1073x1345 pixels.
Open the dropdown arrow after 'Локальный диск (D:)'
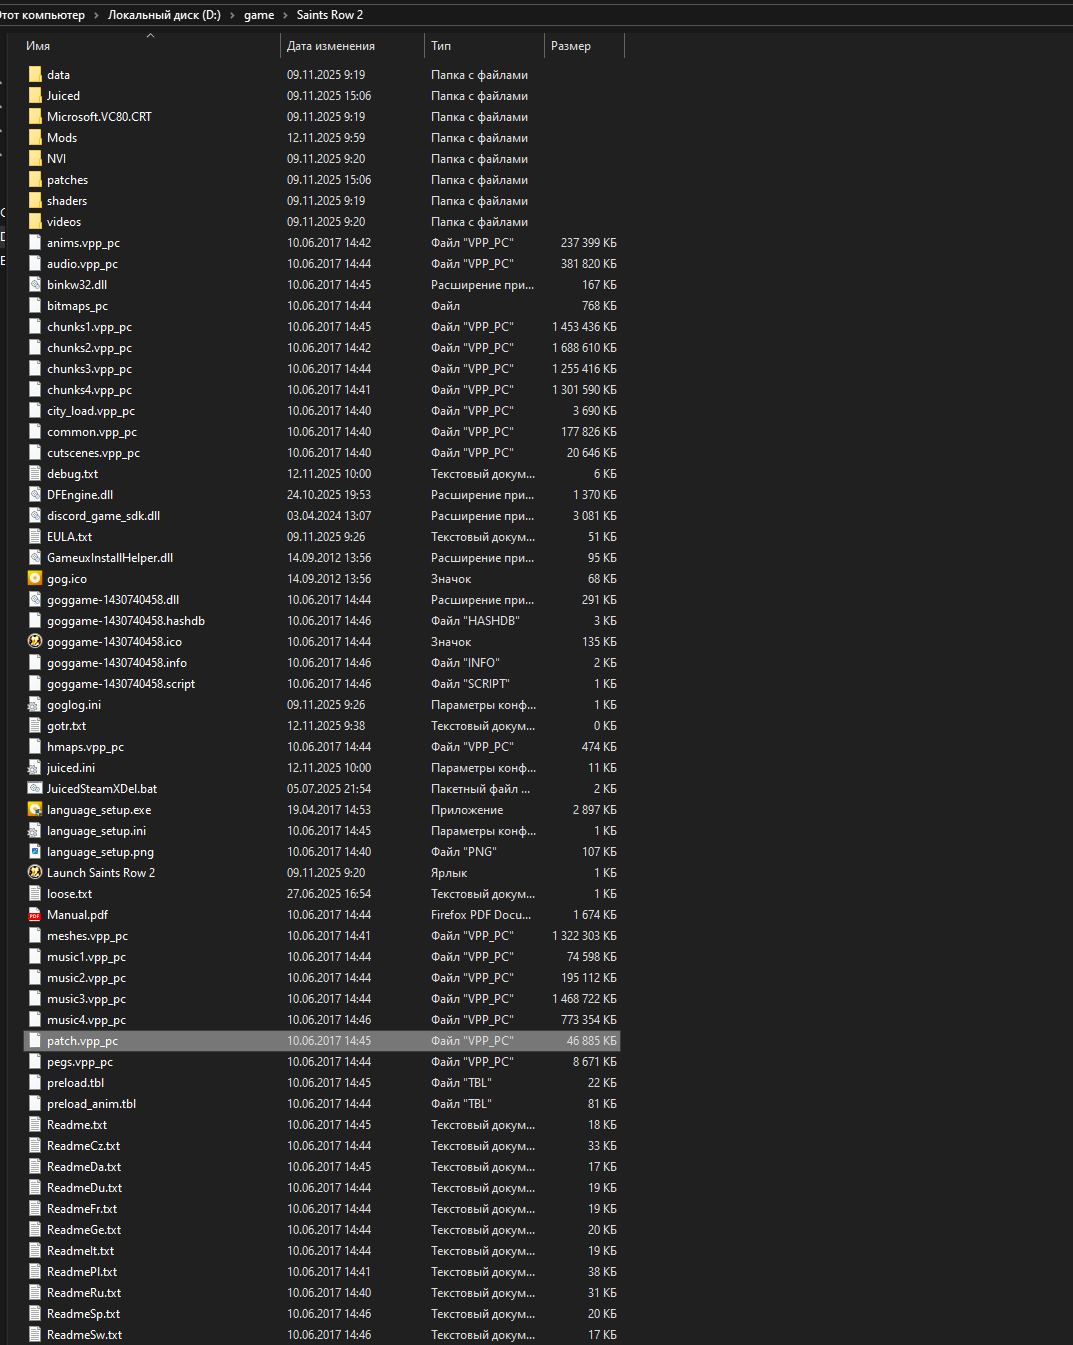coord(232,15)
